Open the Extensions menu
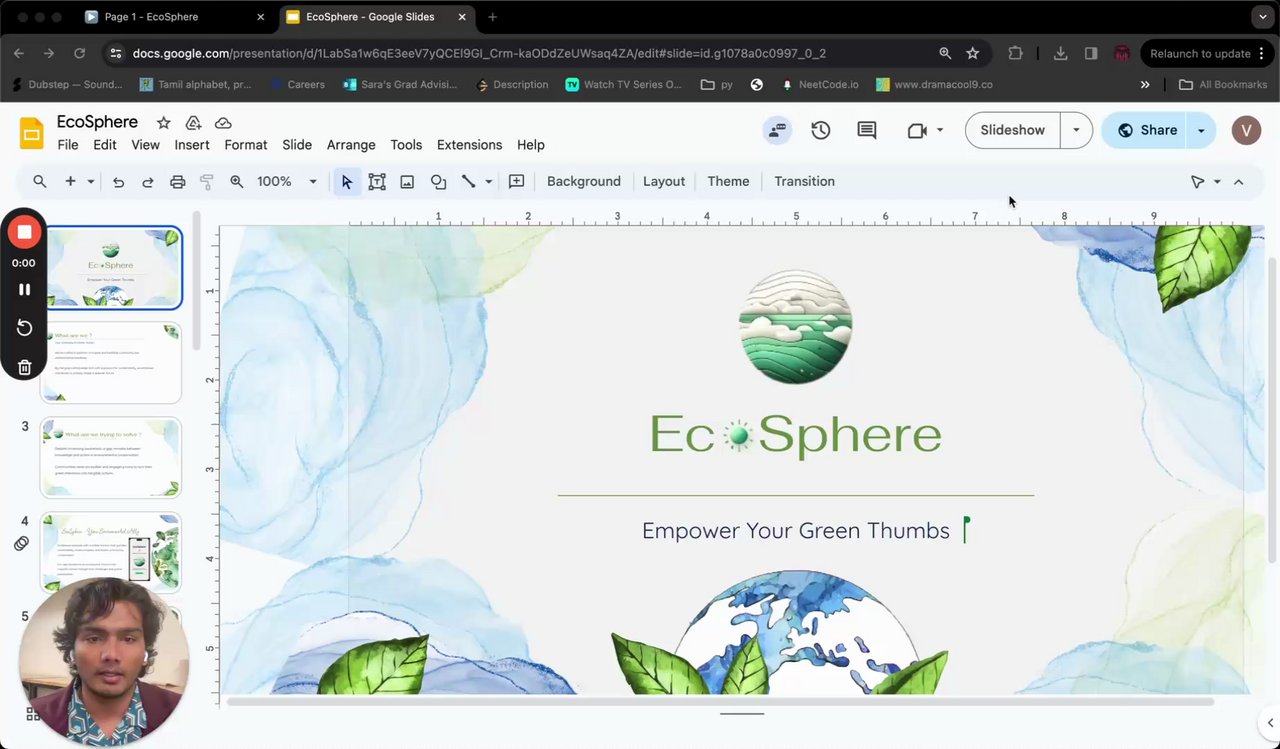Viewport: 1280px width, 749px height. coord(469,145)
